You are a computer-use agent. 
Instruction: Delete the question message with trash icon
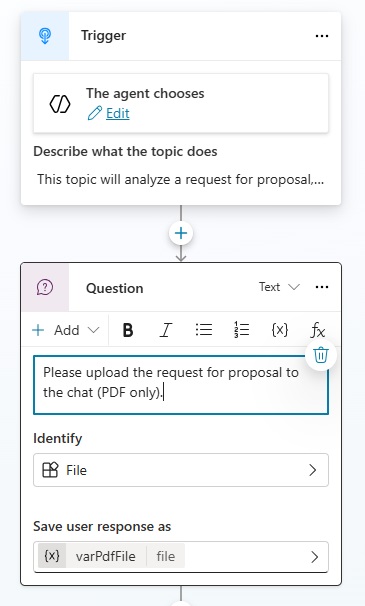click(x=321, y=355)
